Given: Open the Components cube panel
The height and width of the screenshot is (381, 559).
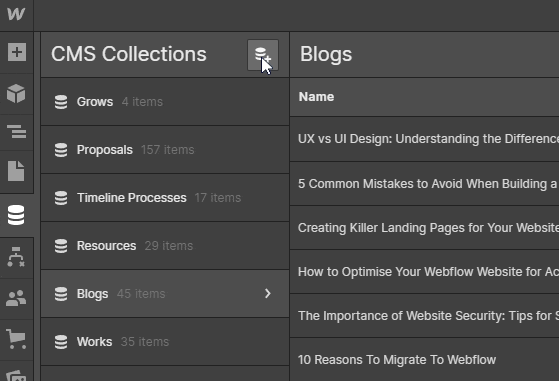Looking at the screenshot, I should pyautogui.click(x=16, y=93).
